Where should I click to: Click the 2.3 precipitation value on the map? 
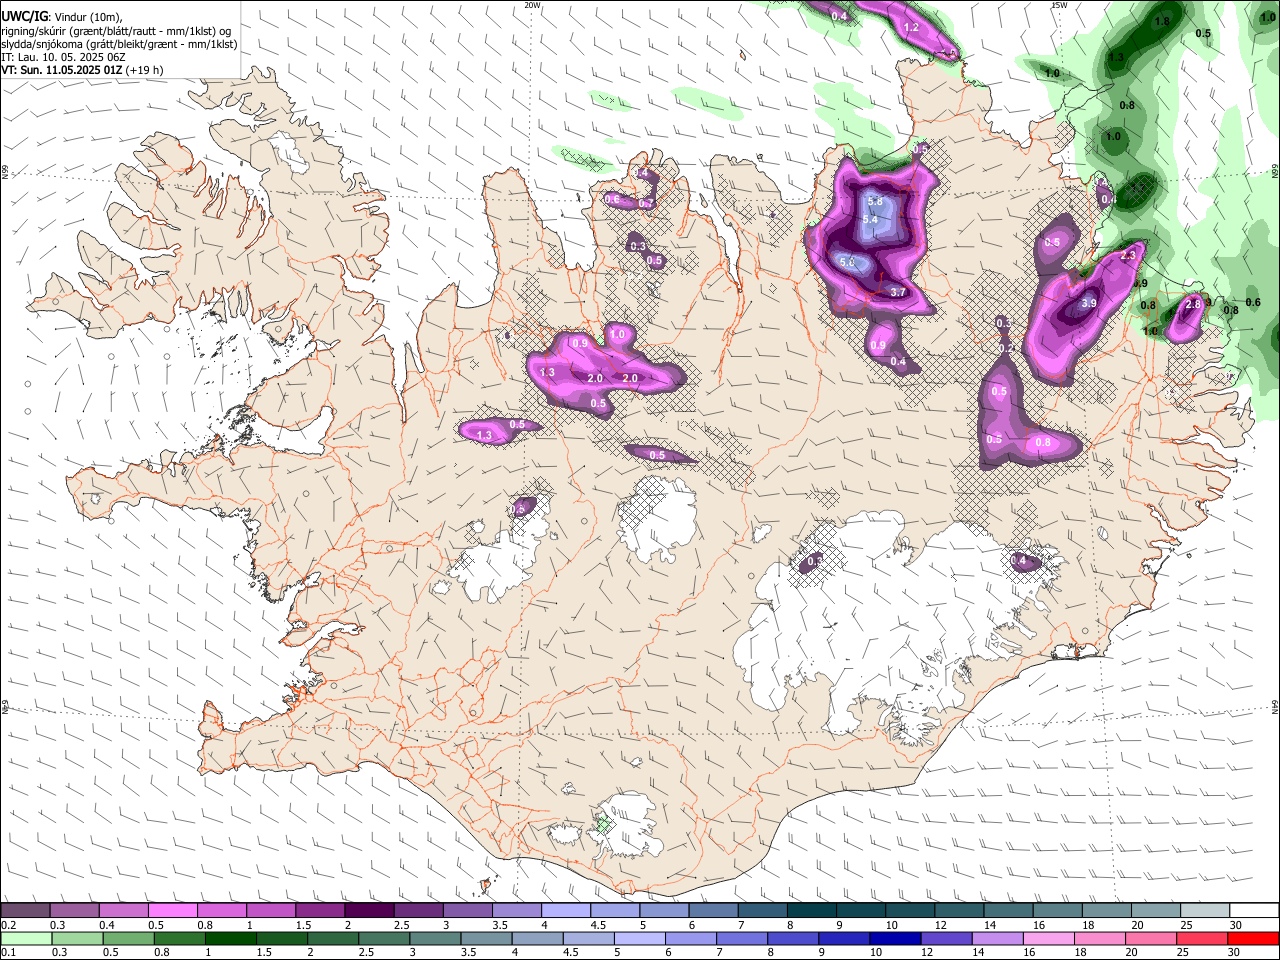1129,256
